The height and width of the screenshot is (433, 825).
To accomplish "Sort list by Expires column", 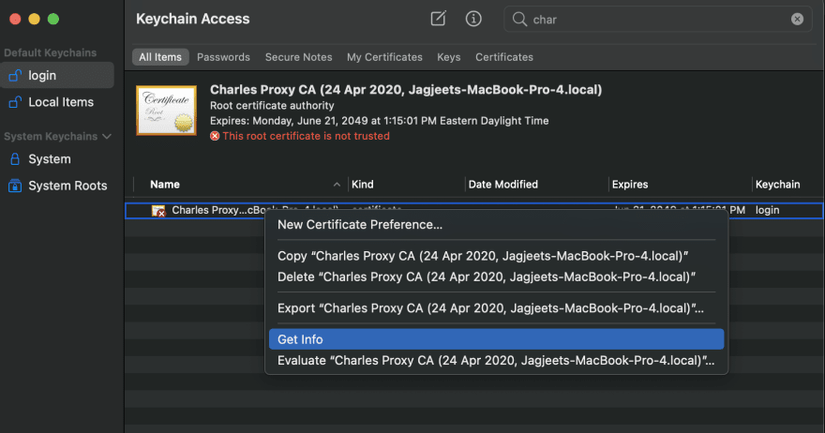I will 631,185.
